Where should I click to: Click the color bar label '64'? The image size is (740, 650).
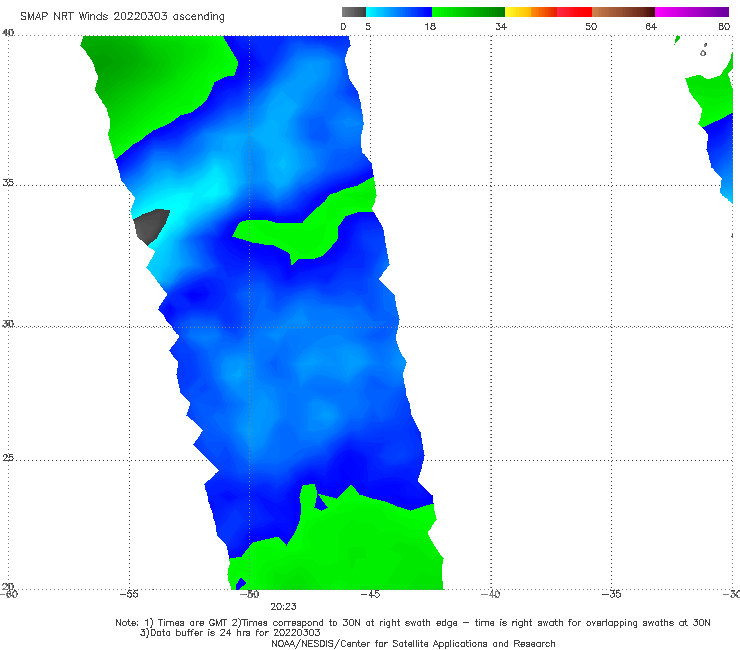pos(651,27)
